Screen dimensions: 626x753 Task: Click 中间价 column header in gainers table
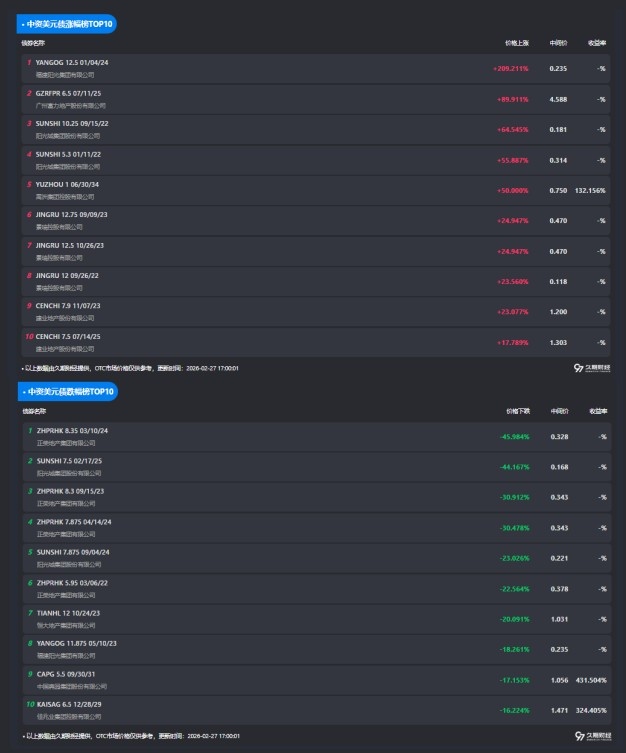pyautogui.click(x=559, y=44)
